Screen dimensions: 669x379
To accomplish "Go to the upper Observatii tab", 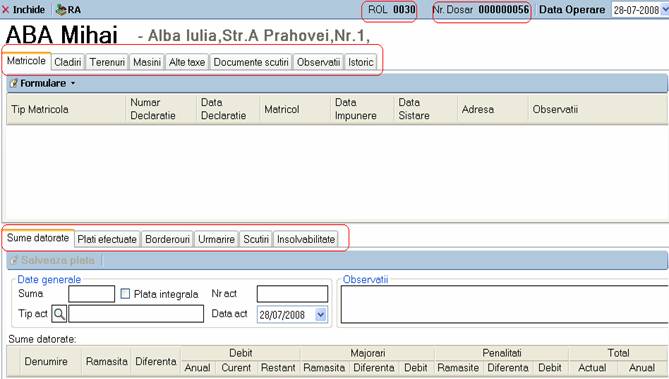I will (x=318, y=62).
